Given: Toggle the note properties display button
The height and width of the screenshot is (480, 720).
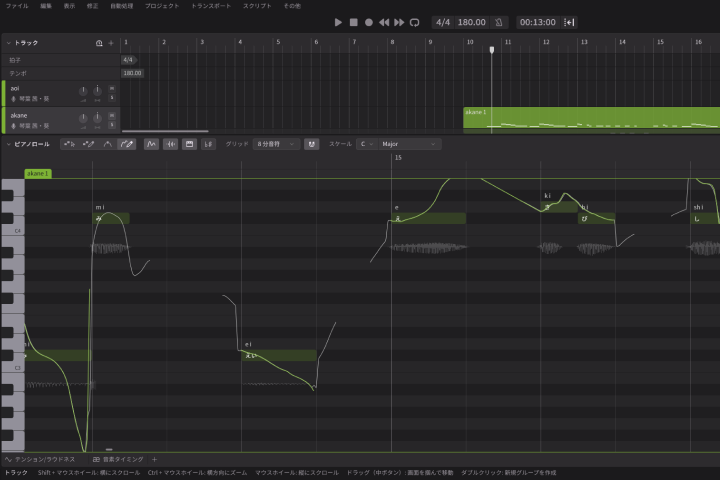Looking at the screenshot, I should click(x=208, y=144).
